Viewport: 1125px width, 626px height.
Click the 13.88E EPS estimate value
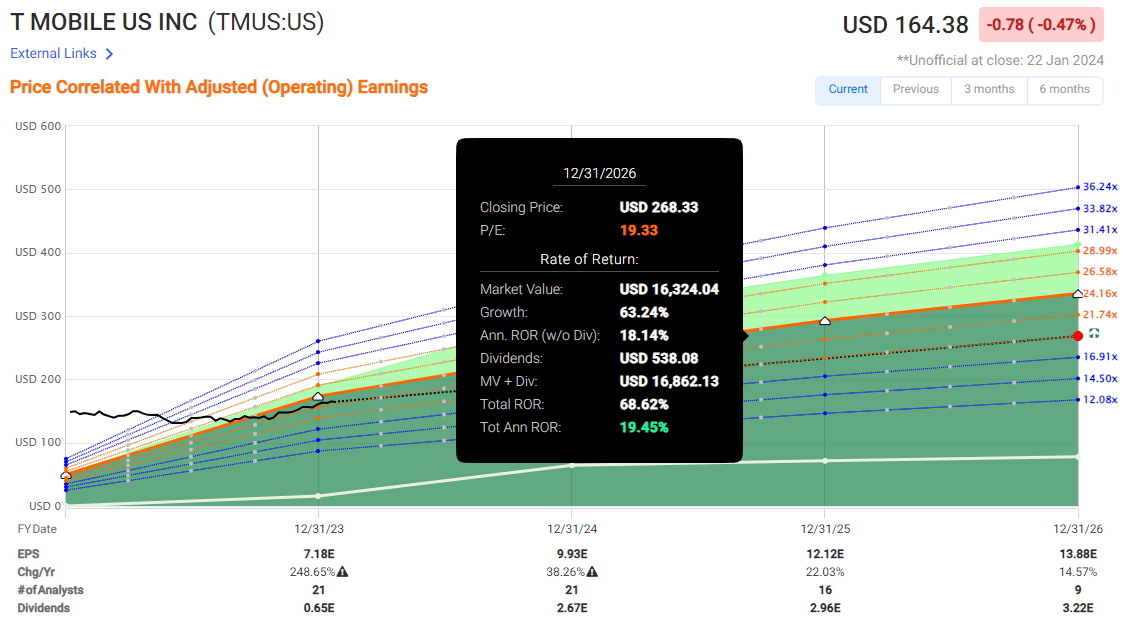[x=1077, y=554]
